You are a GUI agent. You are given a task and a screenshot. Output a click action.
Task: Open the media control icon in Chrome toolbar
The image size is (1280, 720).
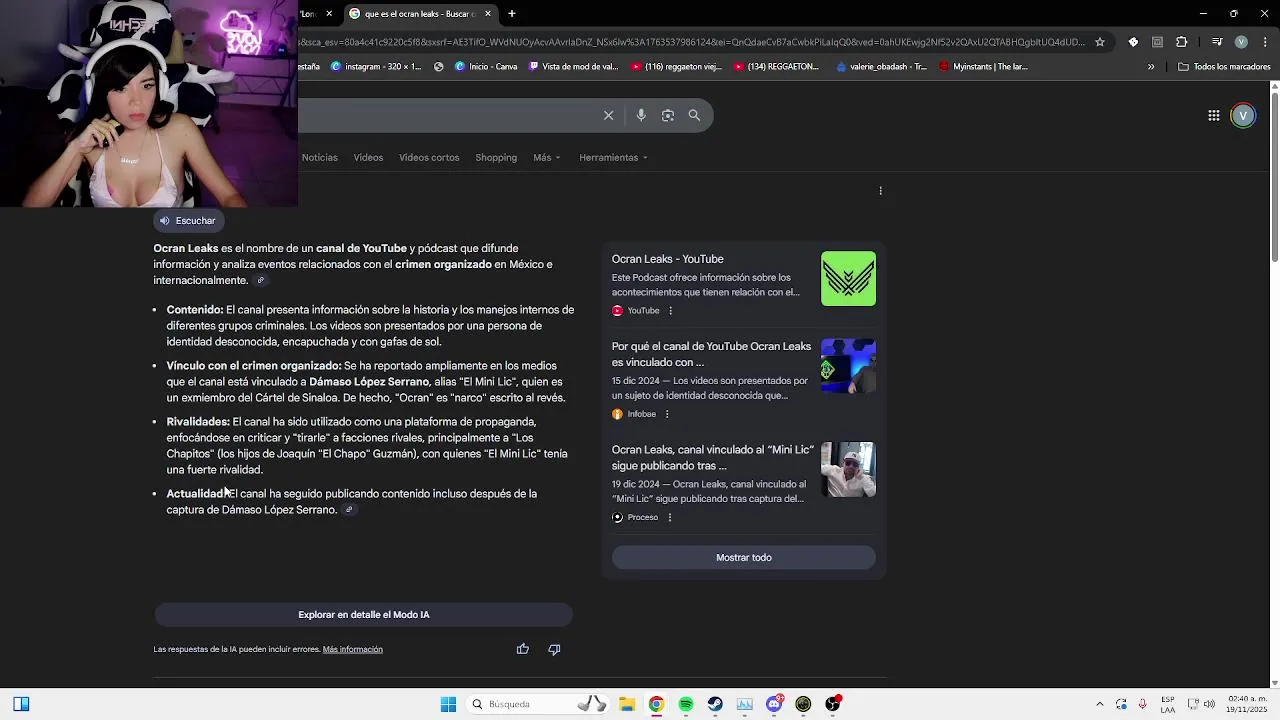1217,42
